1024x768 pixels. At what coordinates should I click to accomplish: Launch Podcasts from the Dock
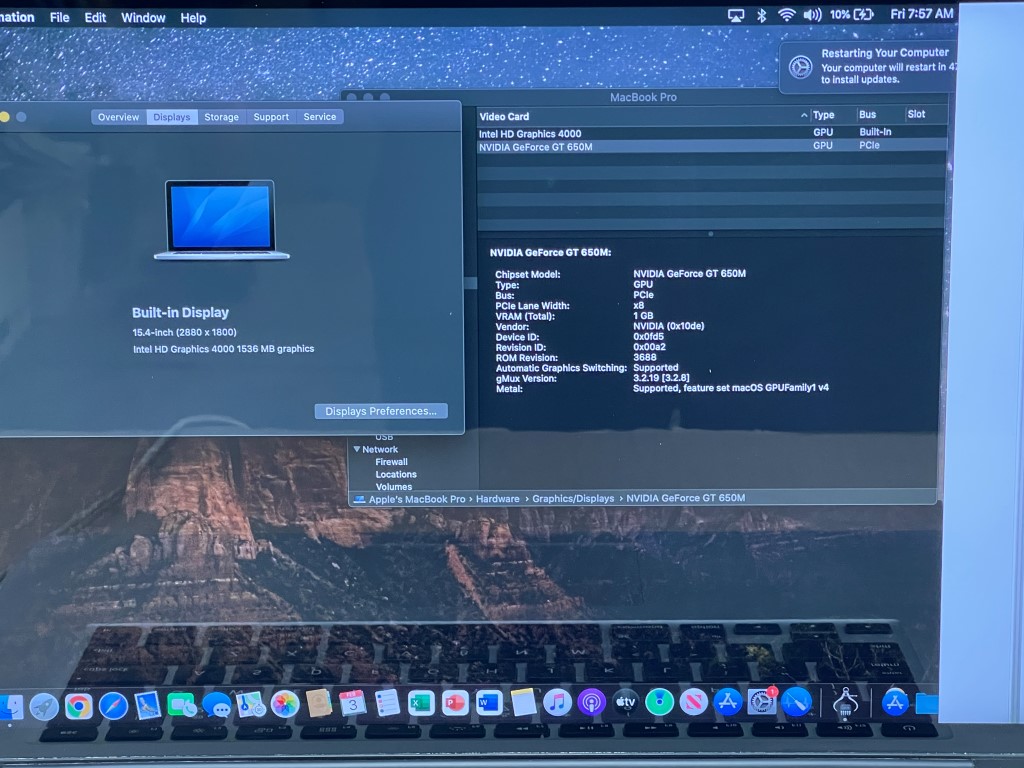click(591, 703)
